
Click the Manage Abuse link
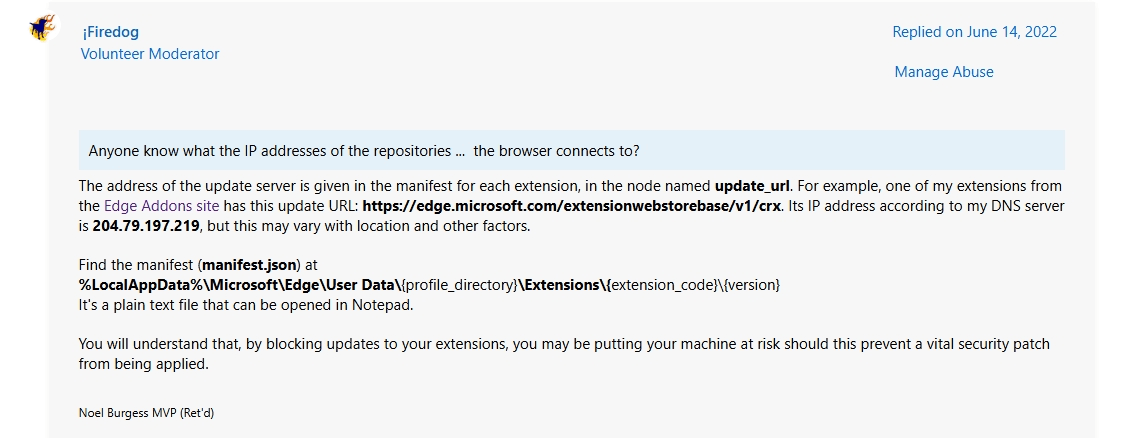pyautogui.click(x=944, y=72)
